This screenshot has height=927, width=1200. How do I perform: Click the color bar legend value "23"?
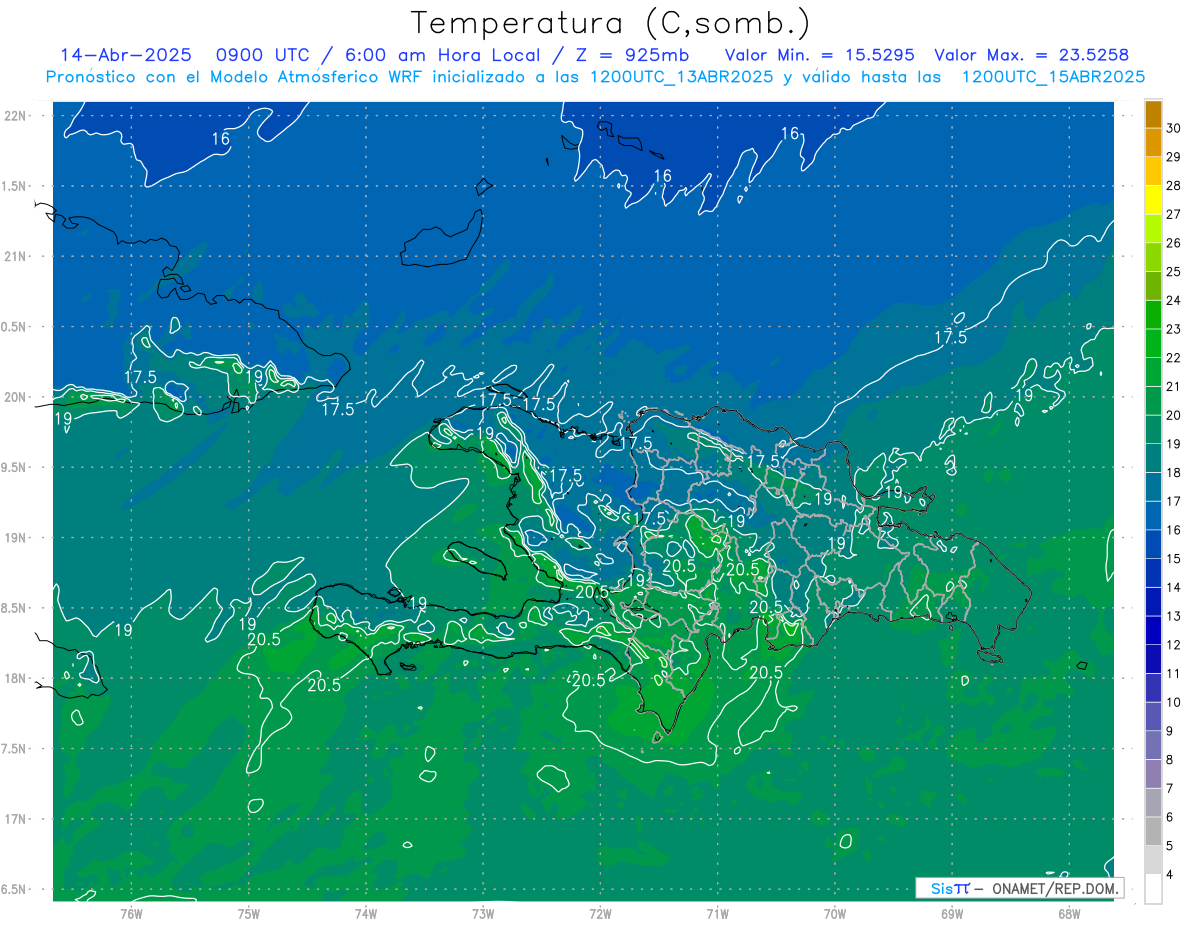click(1174, 329)
